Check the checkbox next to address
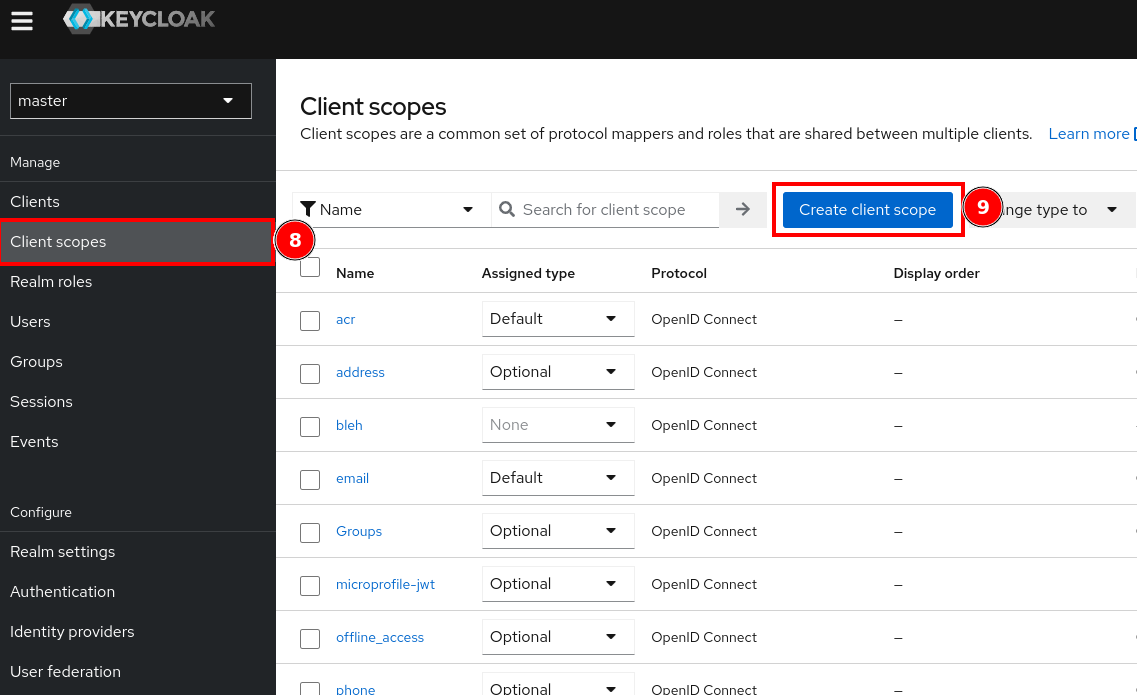 [x=309, y=372]
